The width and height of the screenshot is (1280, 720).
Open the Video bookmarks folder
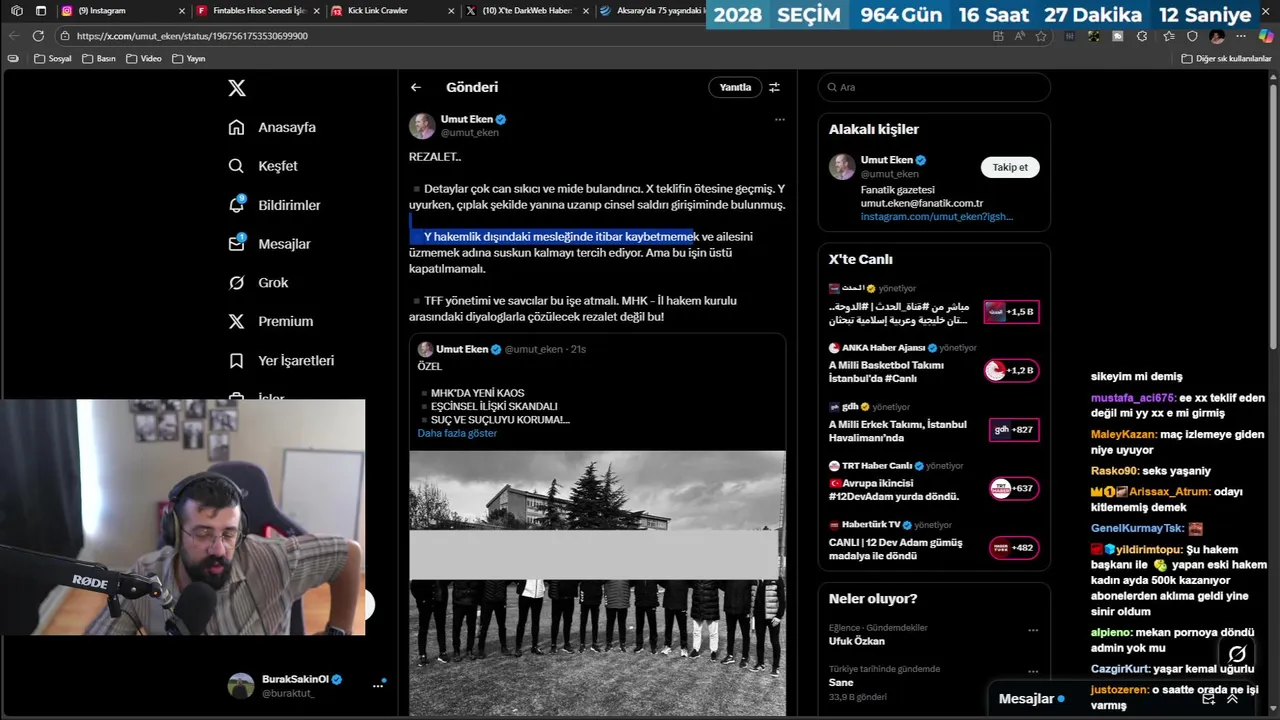point(144,59)
